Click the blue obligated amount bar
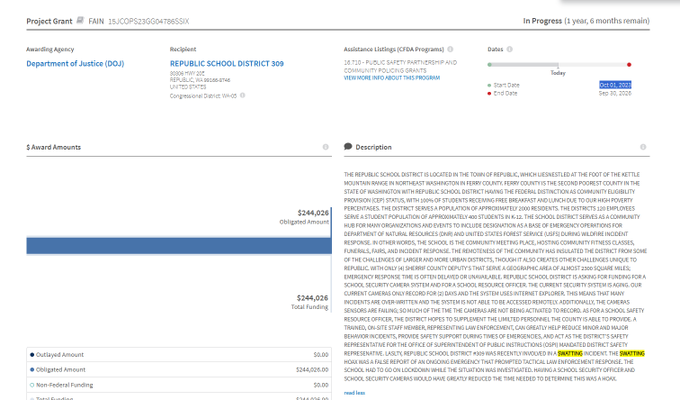The width and height of the screenshot is (680, 400). (178, 245)
